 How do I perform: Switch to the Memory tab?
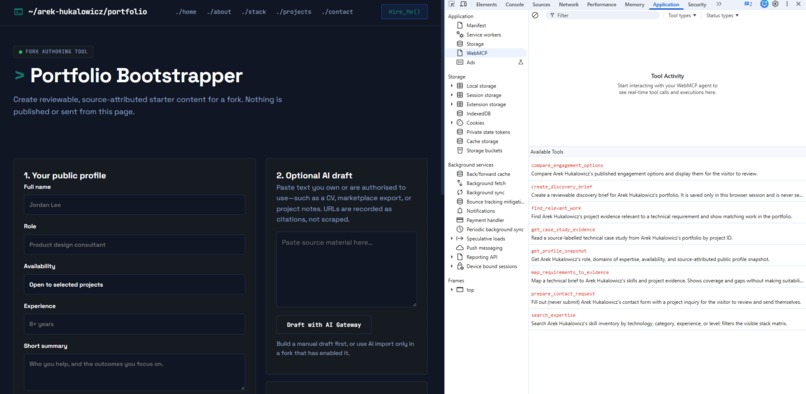coord(634,4)
